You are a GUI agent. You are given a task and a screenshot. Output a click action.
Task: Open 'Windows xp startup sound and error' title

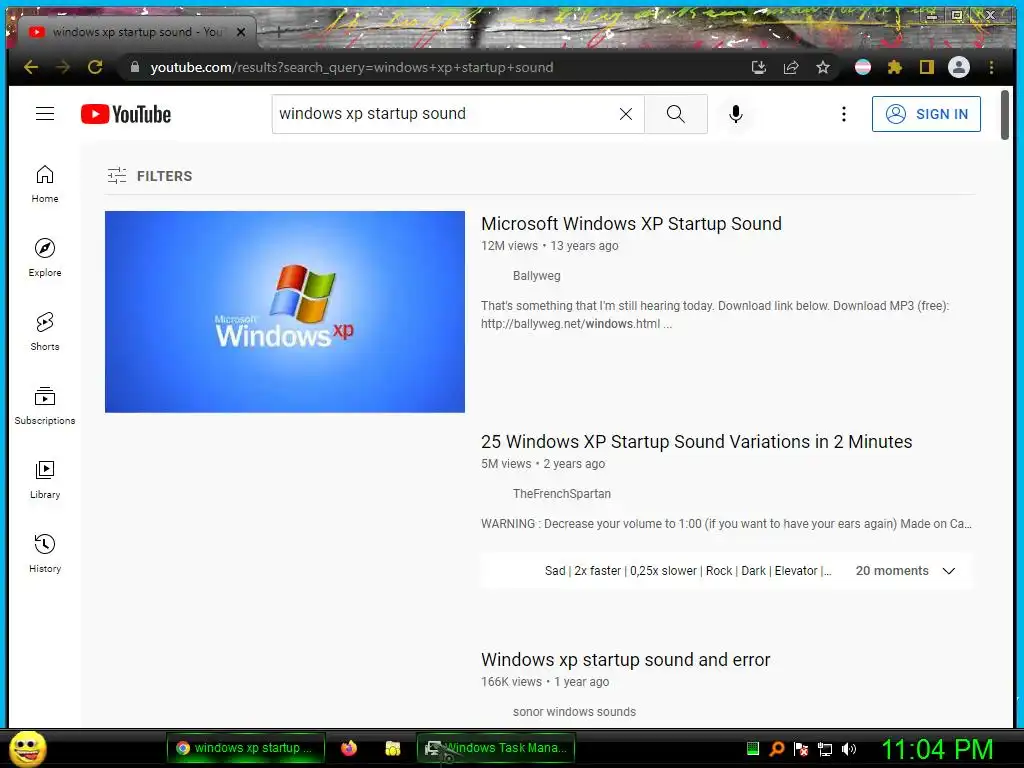626,660
